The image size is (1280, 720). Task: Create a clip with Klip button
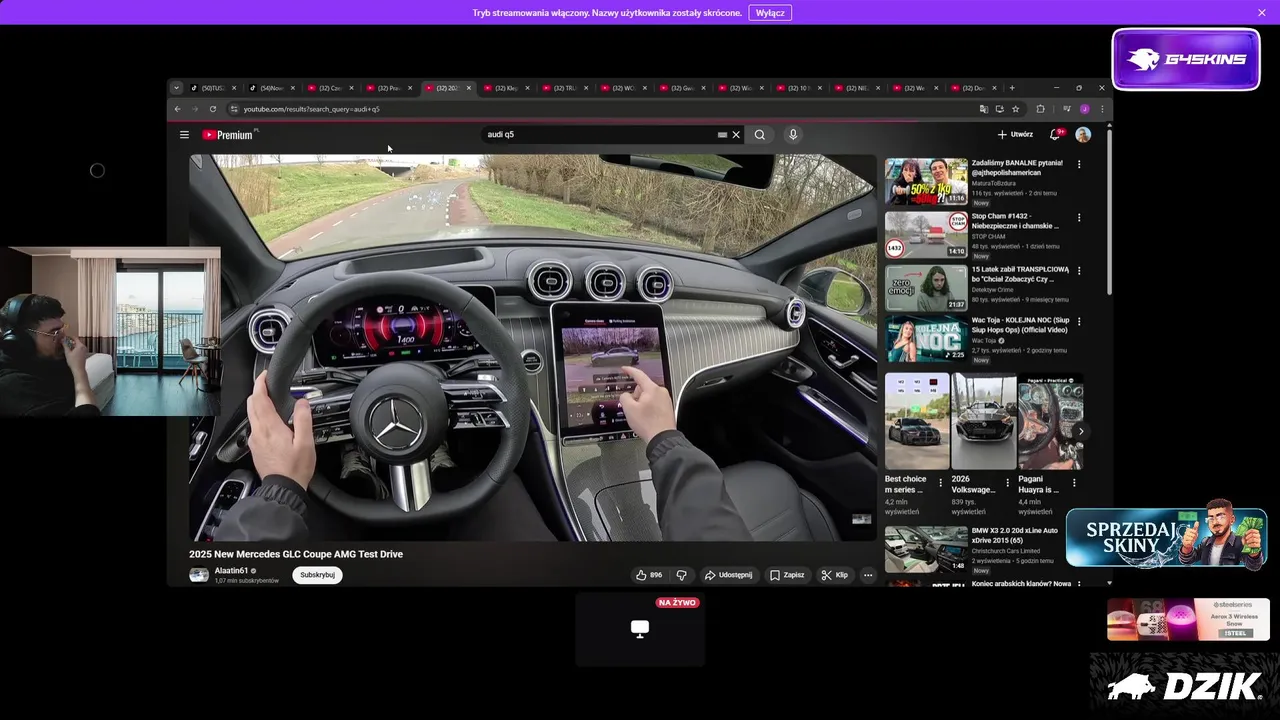point(835,575)
